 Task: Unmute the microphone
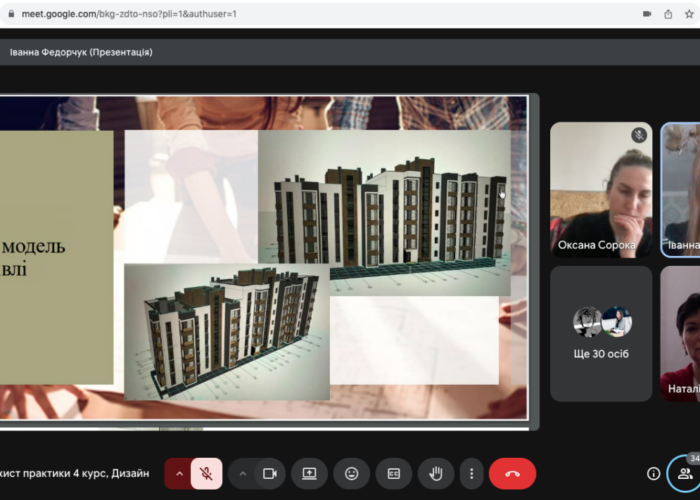click(207, 473)
